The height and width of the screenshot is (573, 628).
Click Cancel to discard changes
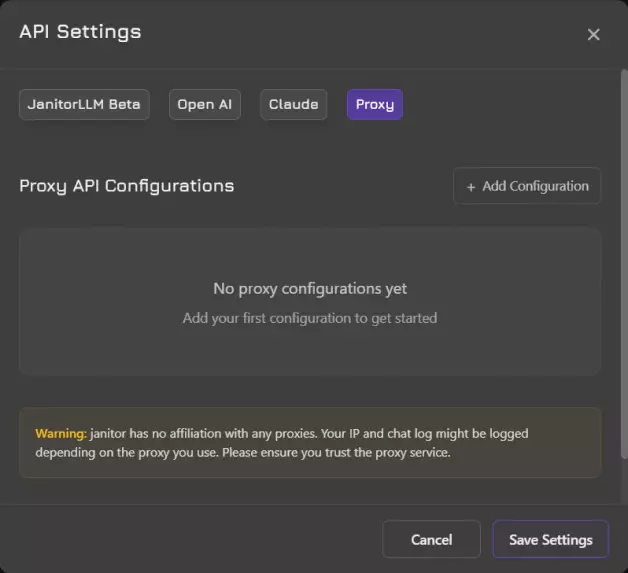click(x=431, y=539)
